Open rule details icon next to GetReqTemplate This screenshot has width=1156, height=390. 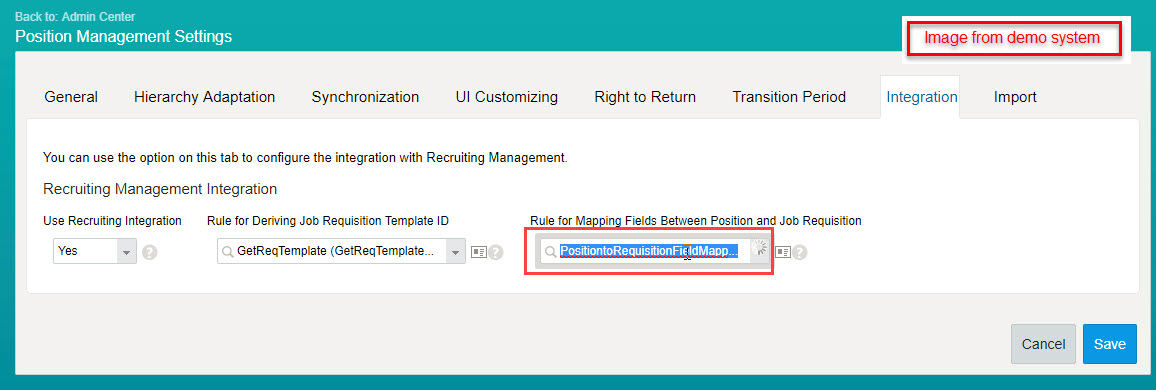478,252
